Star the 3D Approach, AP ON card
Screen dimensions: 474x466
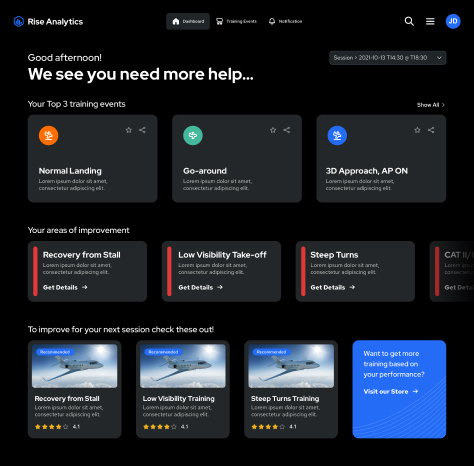coord(417,130)
